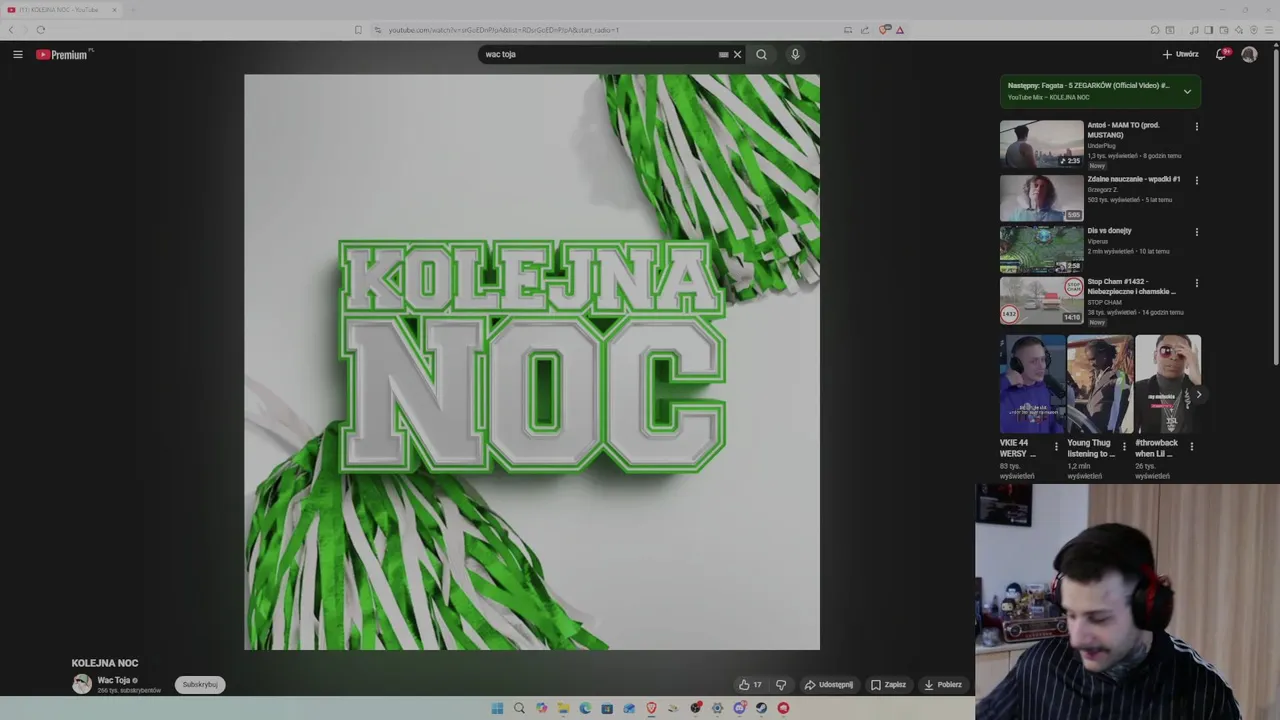Launch File Explorer from the taskbar
Image resolution: width=1280 pixels, height=720 pixels.
coord(563,708)
